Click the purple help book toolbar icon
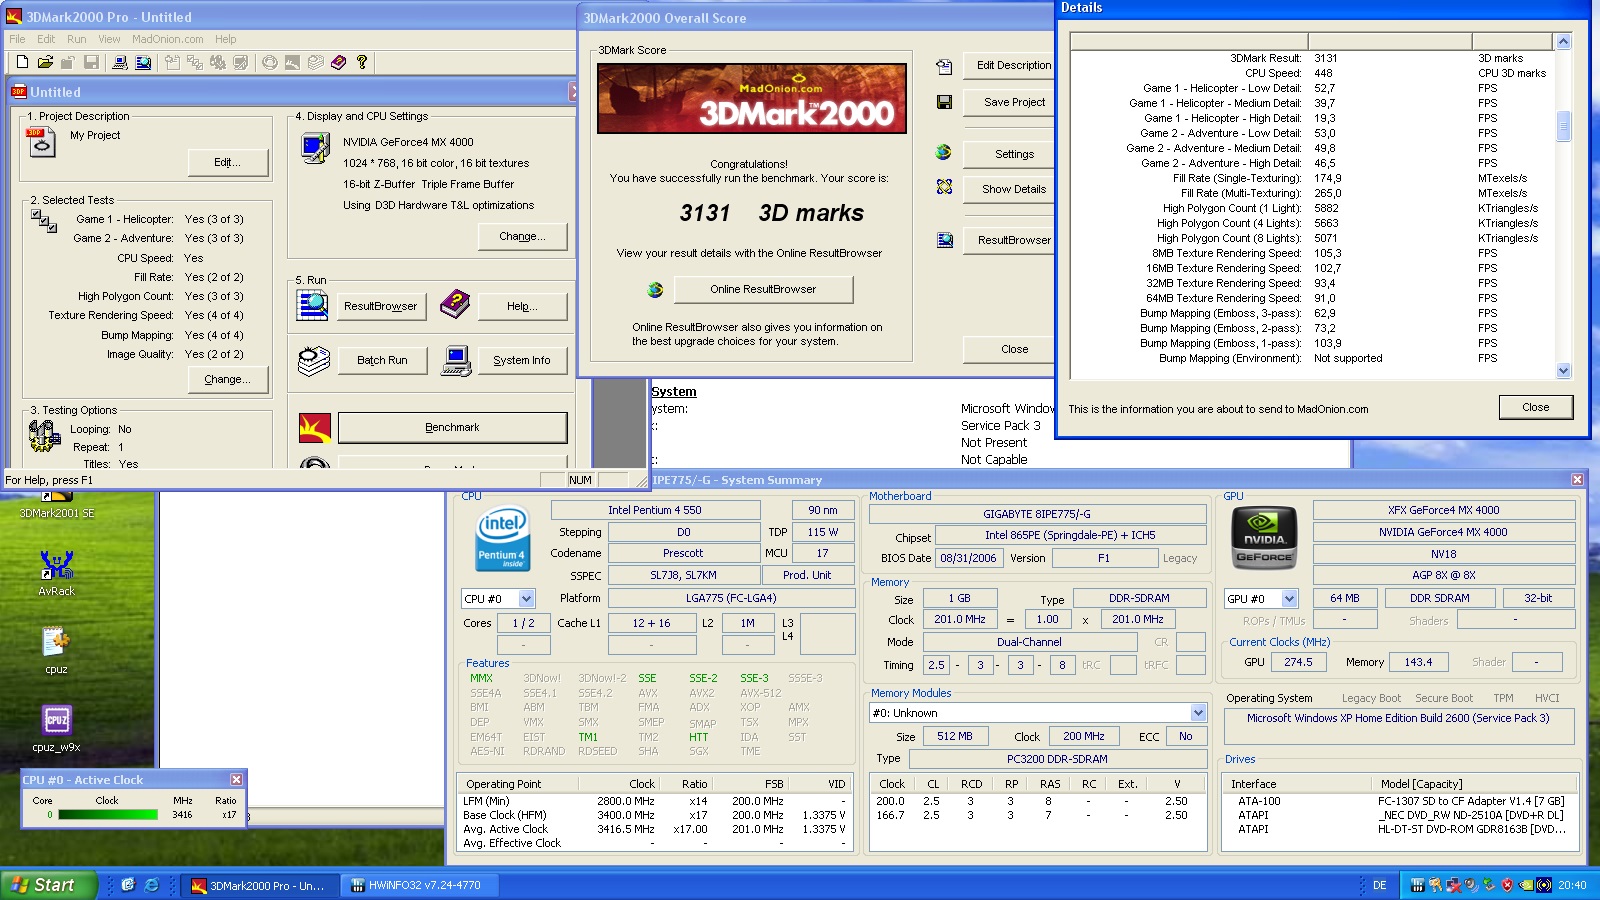Screen dimensions: 1600x900 tap(339, 62)
